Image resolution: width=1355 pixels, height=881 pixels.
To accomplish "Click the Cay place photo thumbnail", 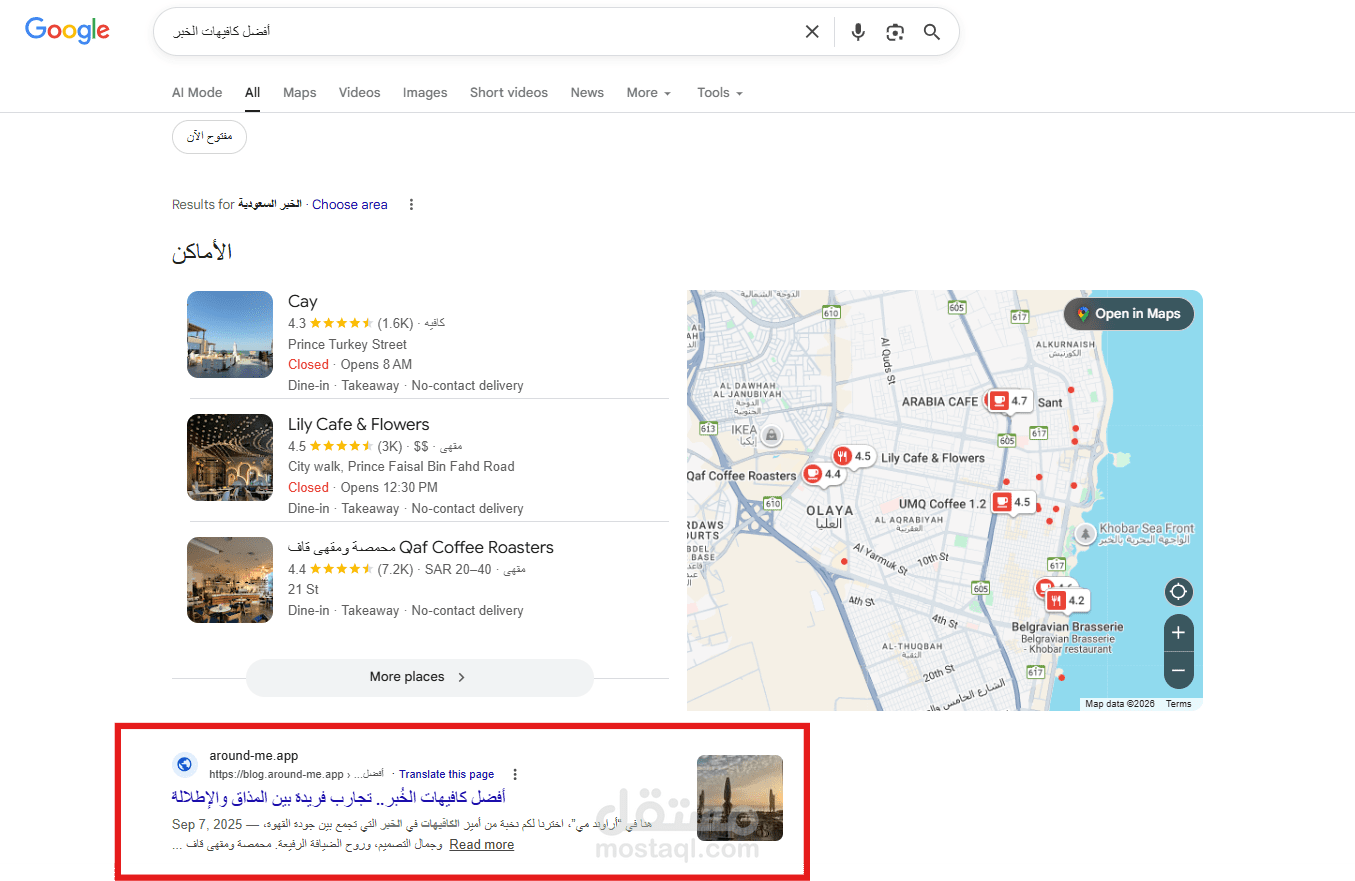I will pos(230,334).
